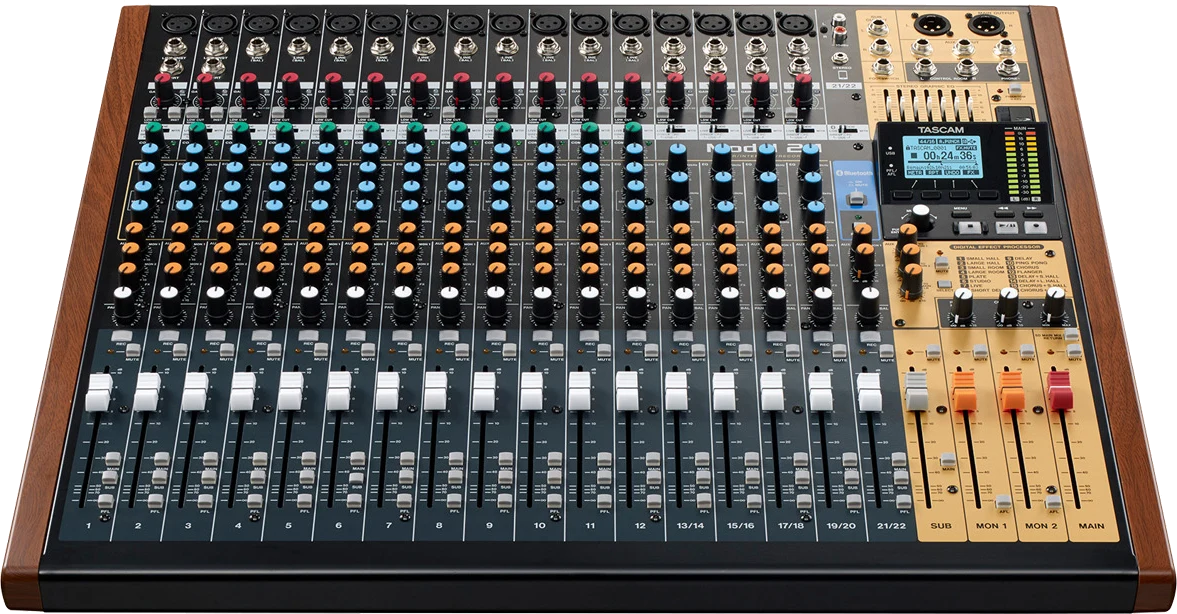Viewport: 1177px width, 614px height.
Task: Click the green COMP knob on channel 1
Action: 154,131
